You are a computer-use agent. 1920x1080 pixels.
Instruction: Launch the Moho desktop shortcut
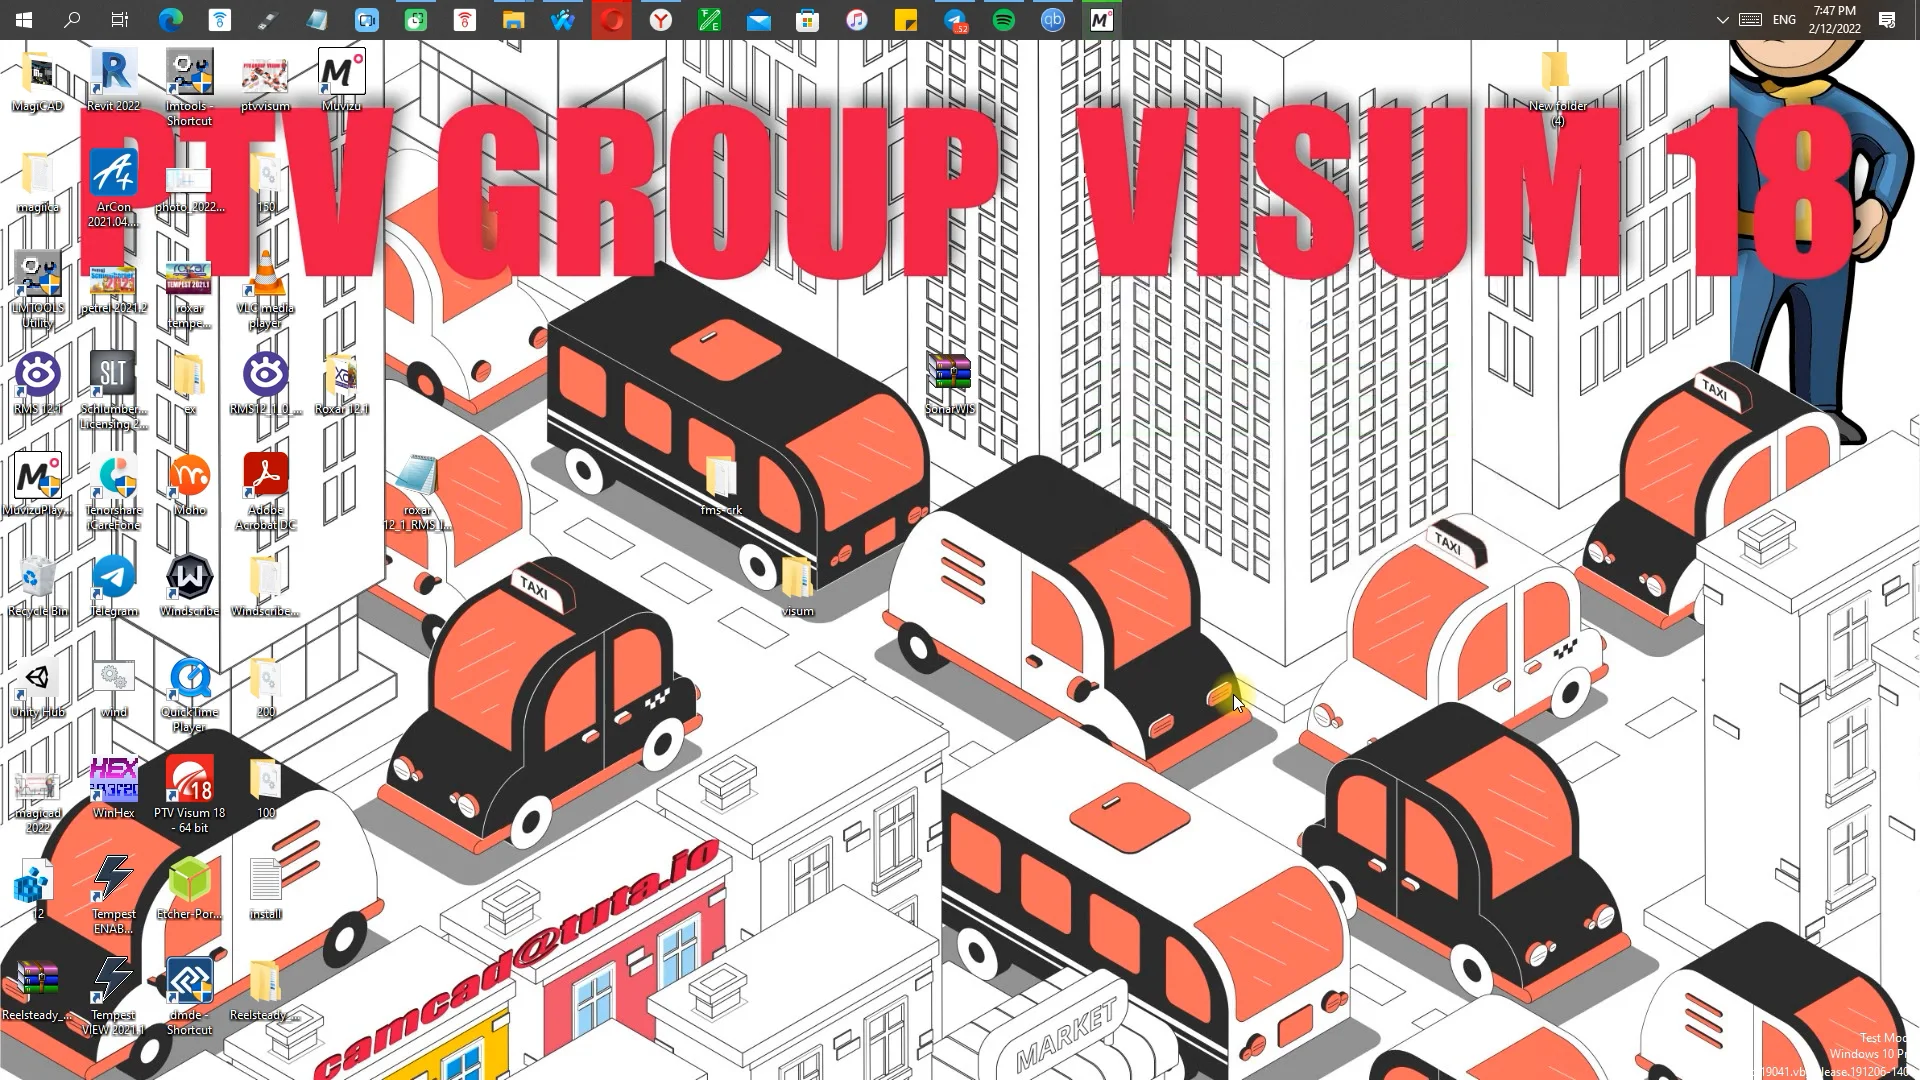pos(189,485)
